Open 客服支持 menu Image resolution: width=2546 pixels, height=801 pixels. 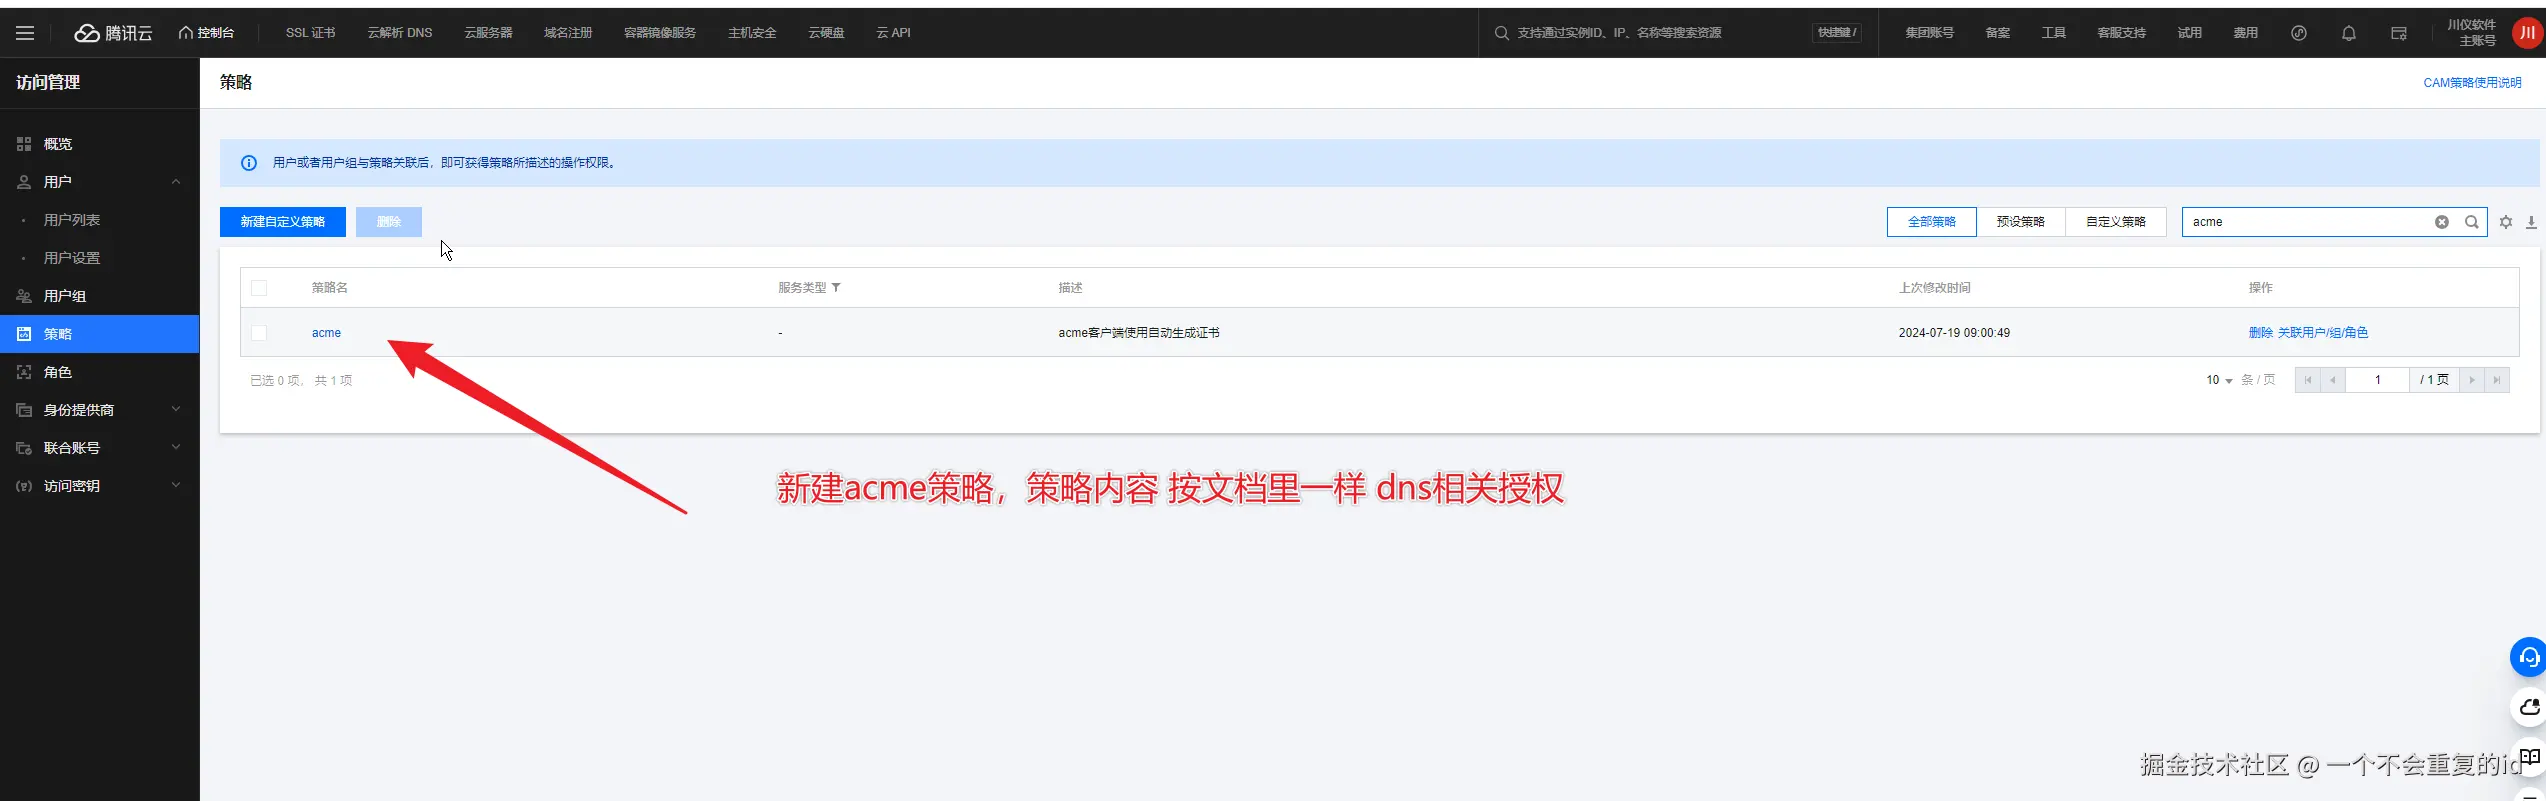(x=2121, y=33)
